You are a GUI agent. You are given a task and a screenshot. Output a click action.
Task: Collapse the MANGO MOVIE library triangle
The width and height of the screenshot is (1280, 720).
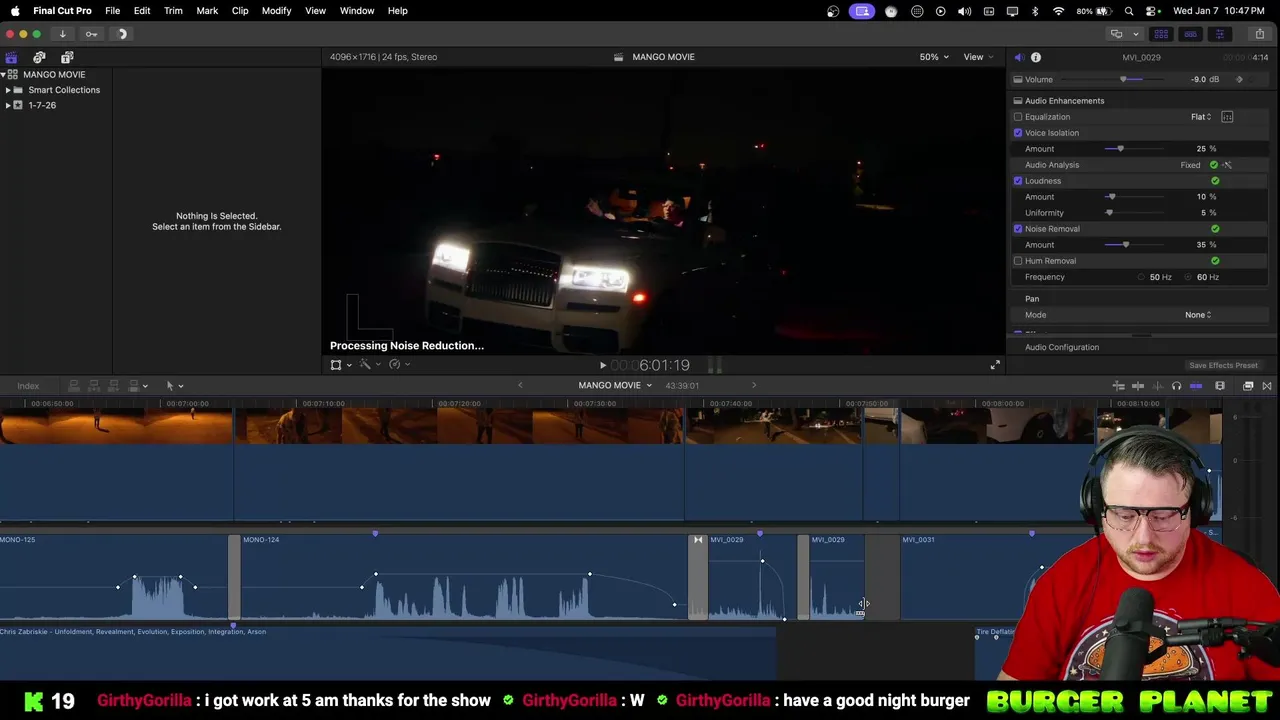(x=3, y=75)
